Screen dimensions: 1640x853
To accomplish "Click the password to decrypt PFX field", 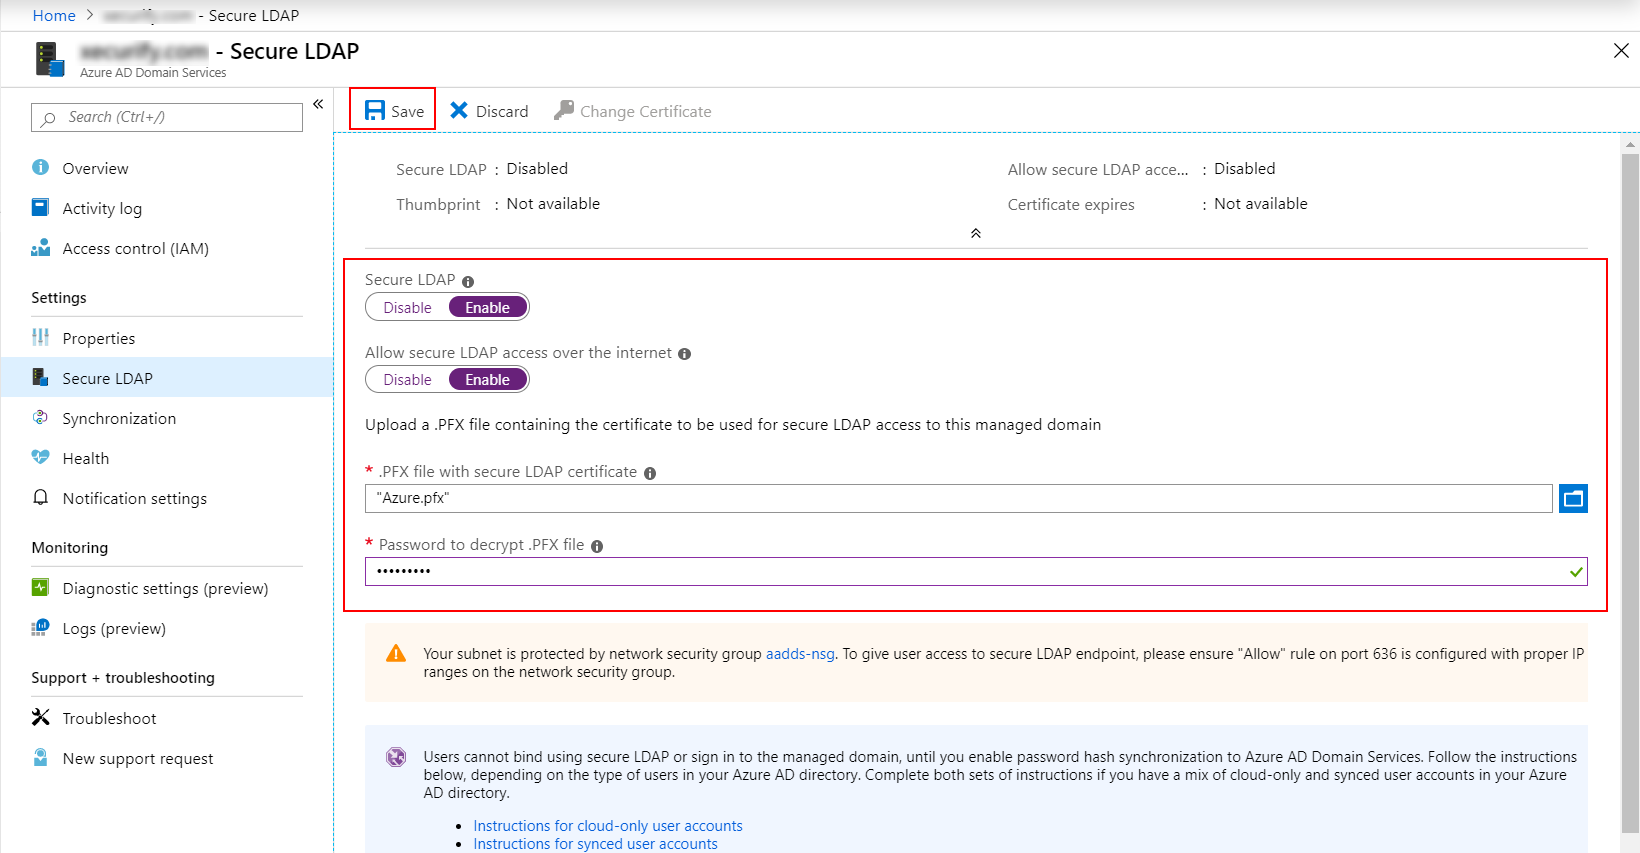I will 976,571.
